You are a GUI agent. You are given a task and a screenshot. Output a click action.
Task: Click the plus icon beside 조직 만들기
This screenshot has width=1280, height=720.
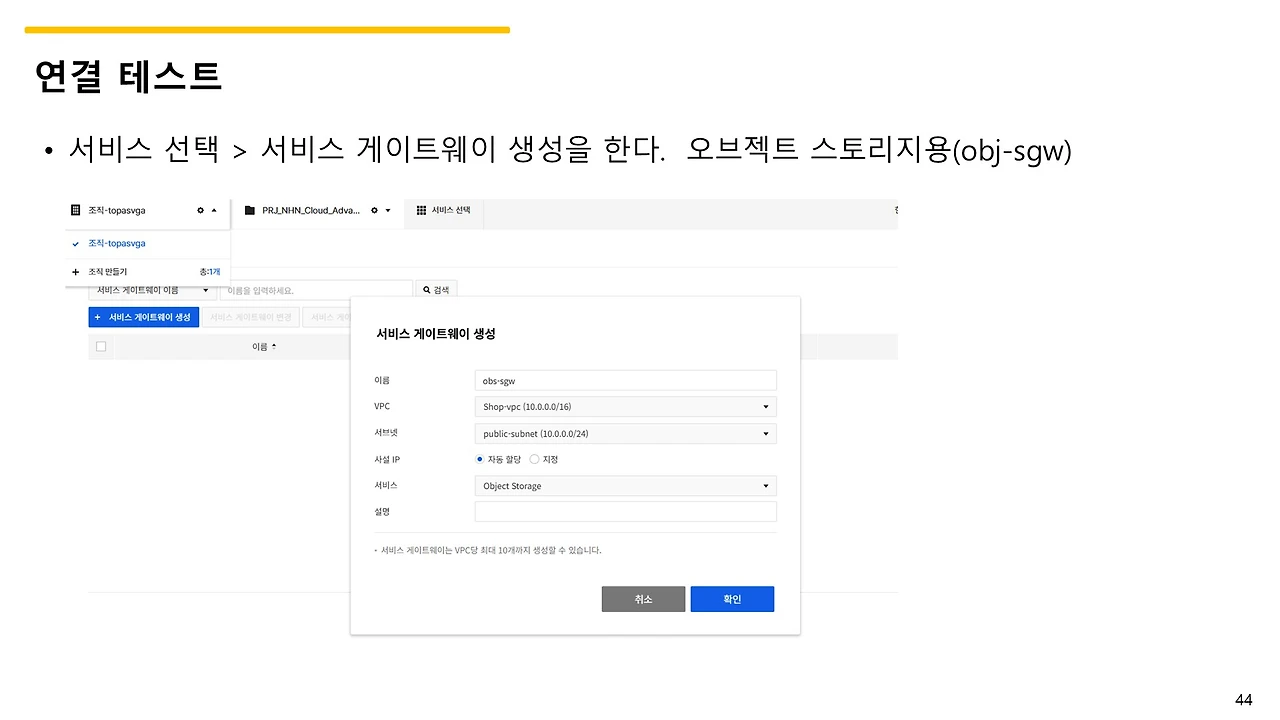tap(75, 272)
